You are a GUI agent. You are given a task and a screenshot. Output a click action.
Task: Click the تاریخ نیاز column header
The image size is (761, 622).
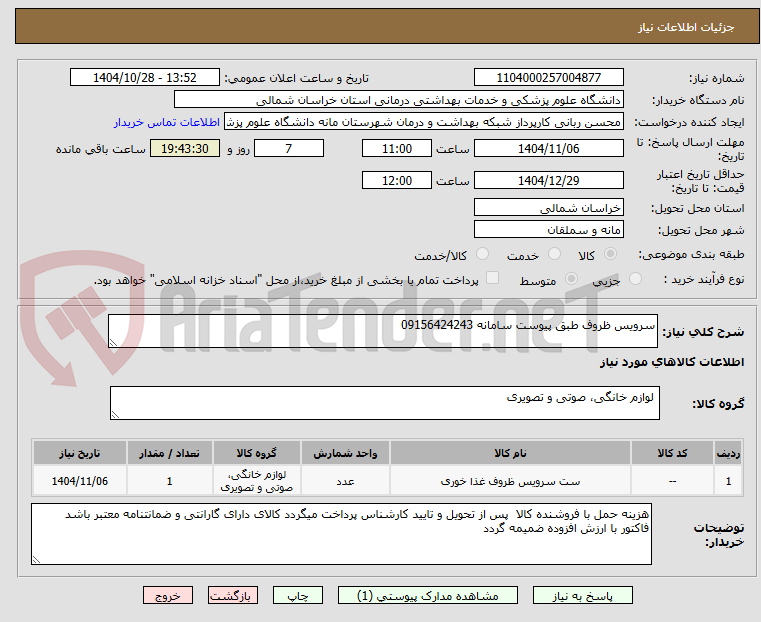(x=80, y=453)
